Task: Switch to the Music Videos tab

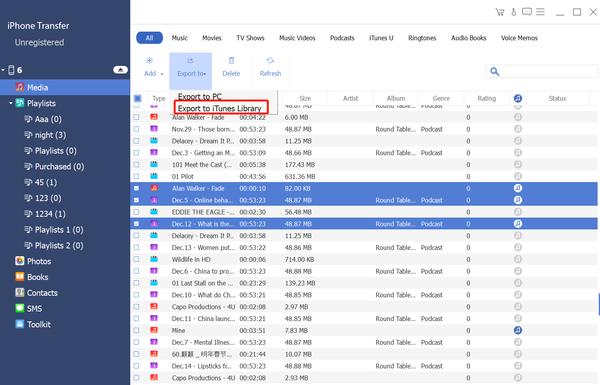Action: tap(297, 38)
